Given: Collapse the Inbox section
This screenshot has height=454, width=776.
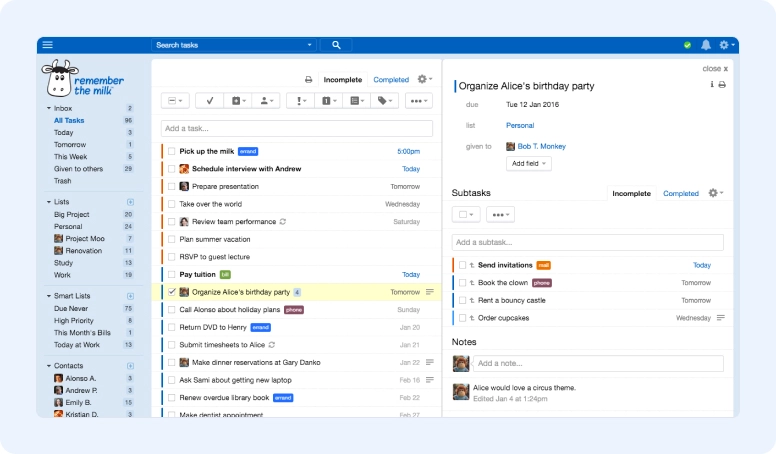Looking at the screenshot, I should point(48,108).
